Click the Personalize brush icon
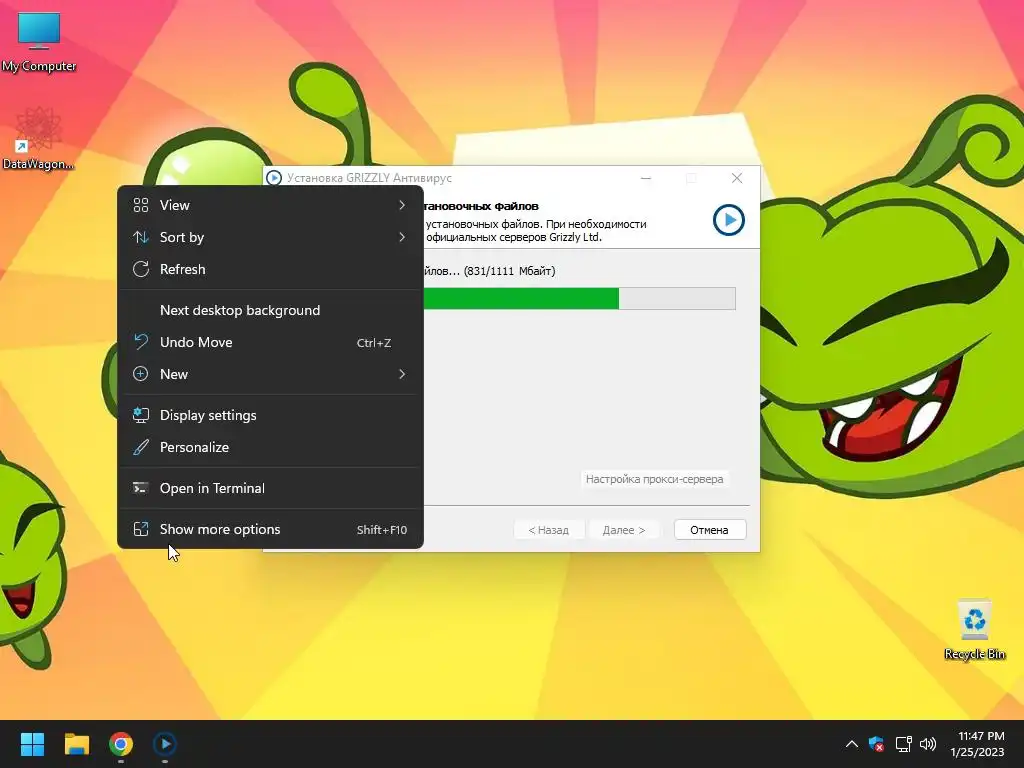This screenshot has height=768, width=1024. click(141, 447)
